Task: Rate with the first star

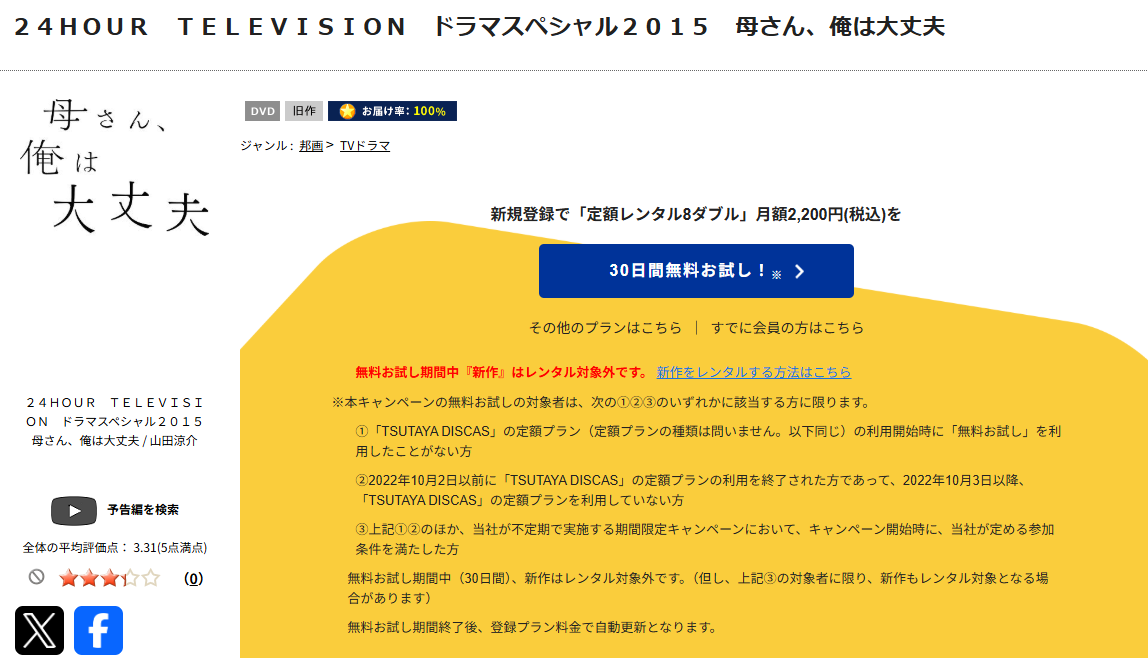Action: 68,578
